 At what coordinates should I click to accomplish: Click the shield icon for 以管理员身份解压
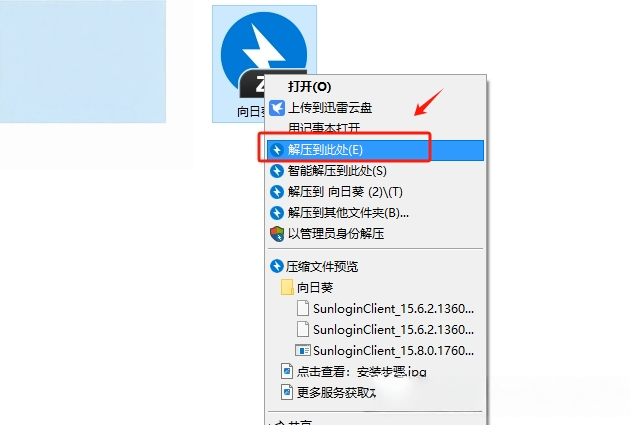pos(277,234)
